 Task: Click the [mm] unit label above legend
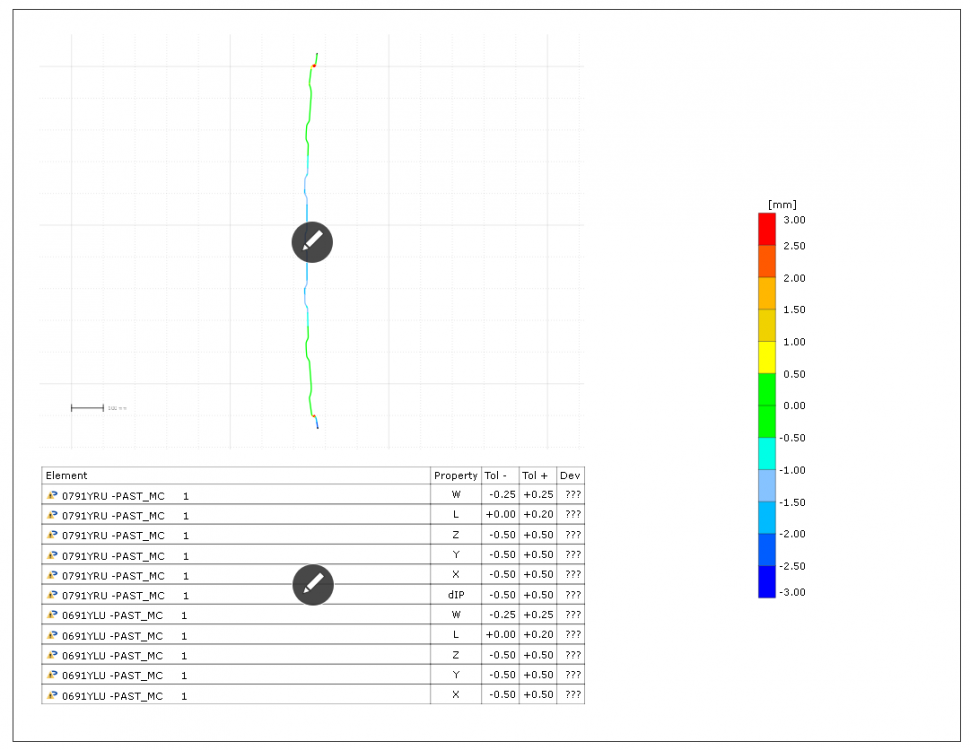(781, 204)
